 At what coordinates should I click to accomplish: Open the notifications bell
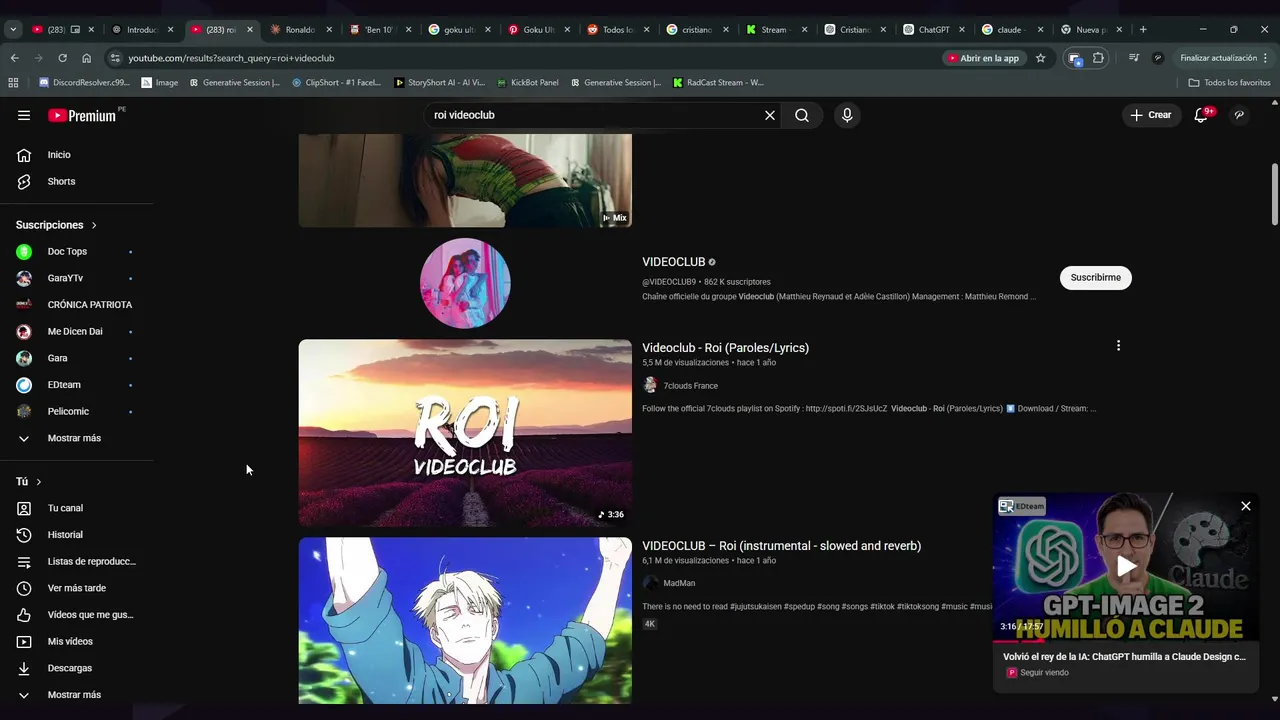1201,115
